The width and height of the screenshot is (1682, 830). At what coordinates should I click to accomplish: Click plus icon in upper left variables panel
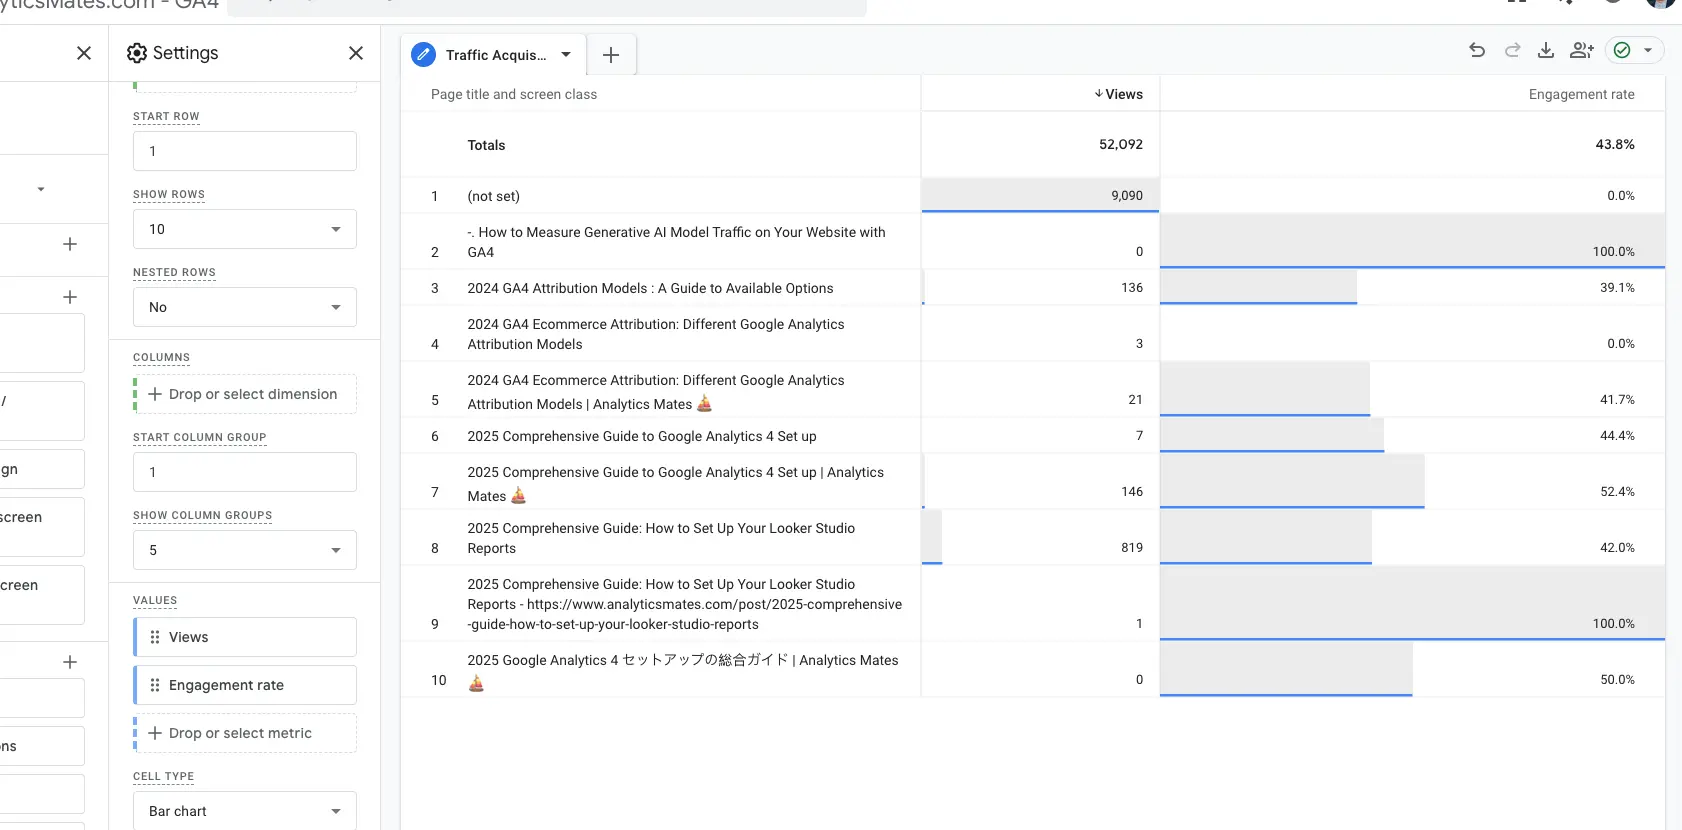[70, 244]
